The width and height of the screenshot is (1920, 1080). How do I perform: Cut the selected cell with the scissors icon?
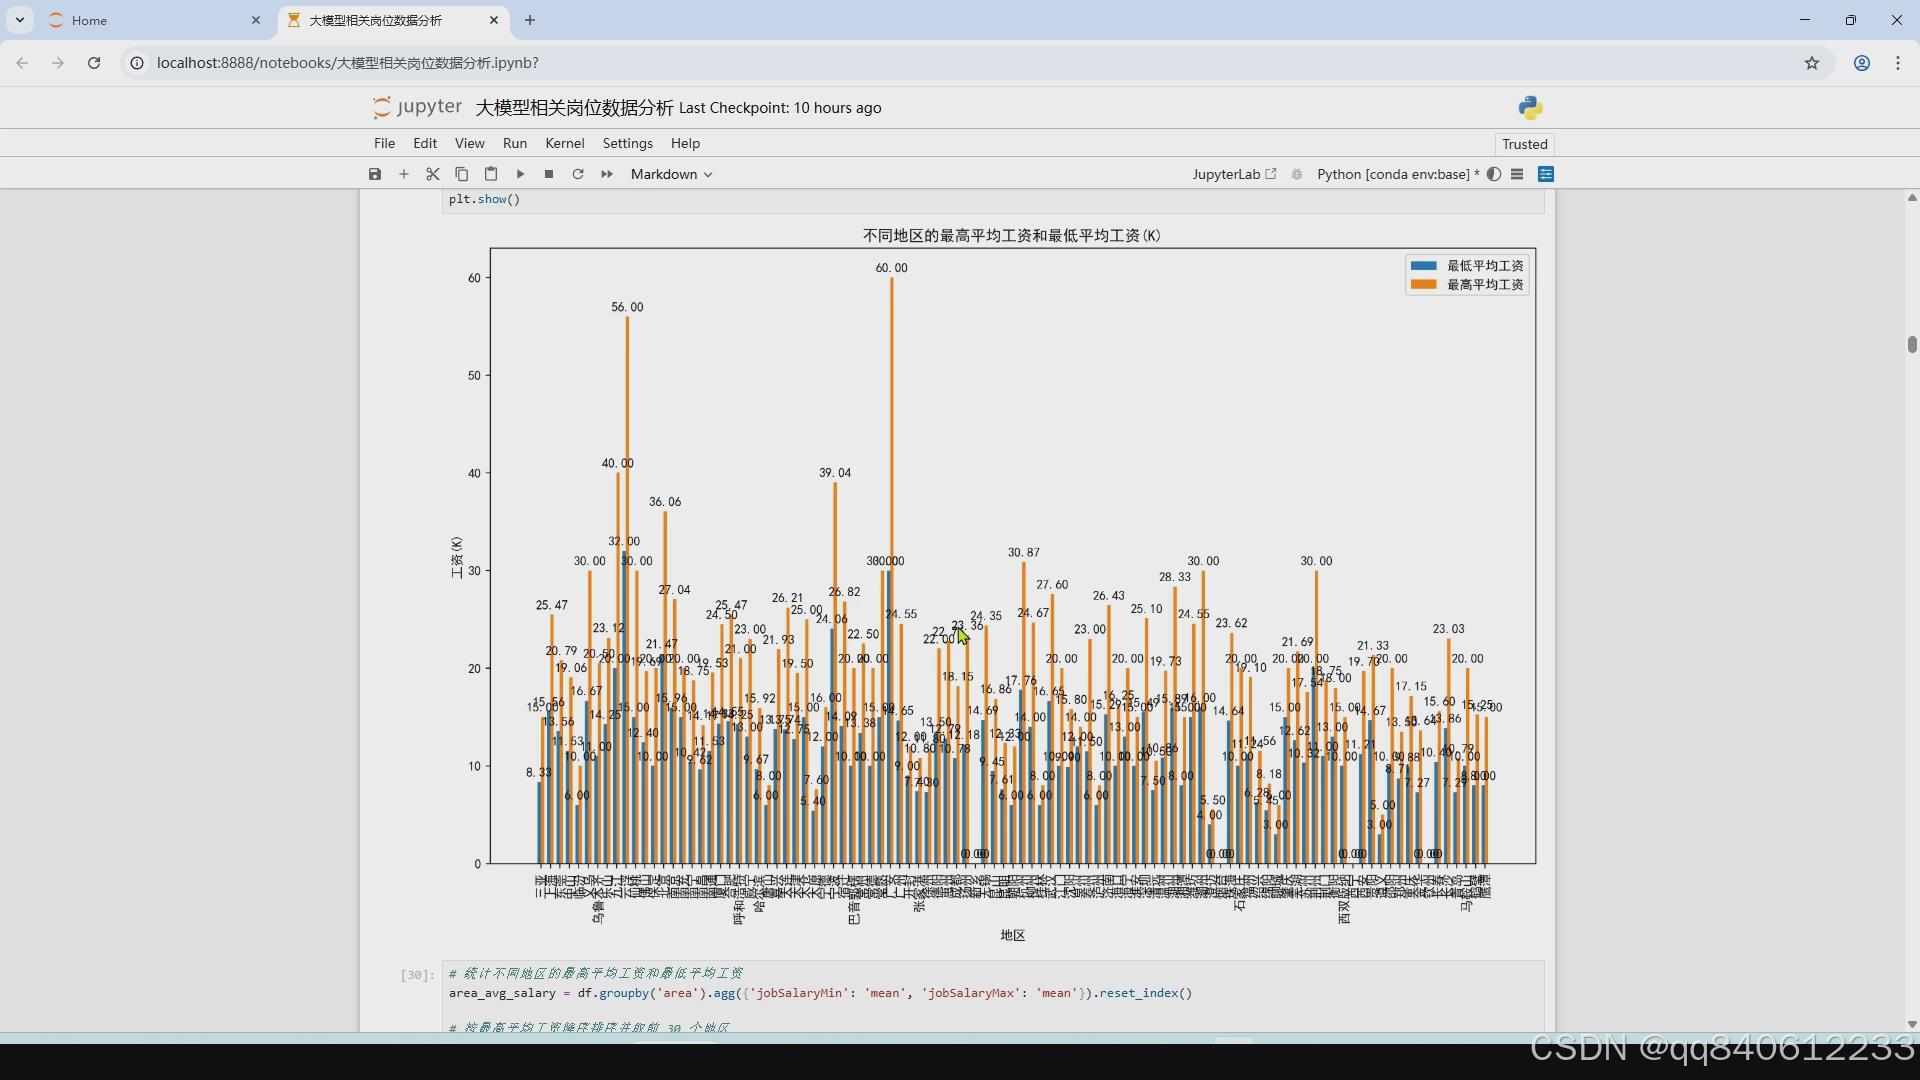(x=433, y=174)
